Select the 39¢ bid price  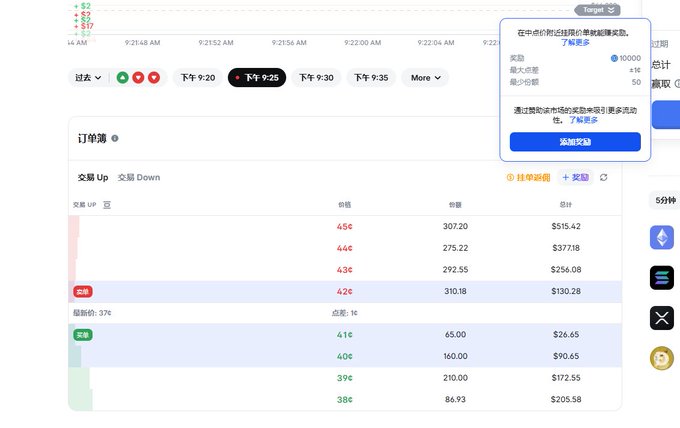[344, 378]
